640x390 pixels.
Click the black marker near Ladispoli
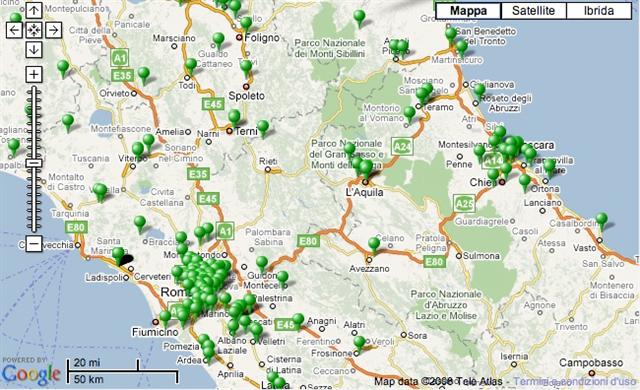coord(126,259)
